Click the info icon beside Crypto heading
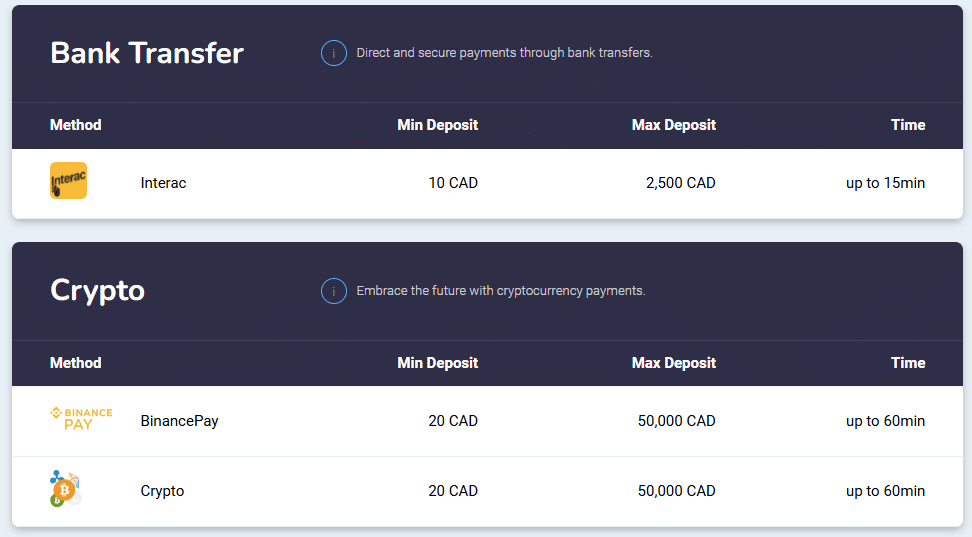This screenshot has width=972, height=537. tap(334, 291)
